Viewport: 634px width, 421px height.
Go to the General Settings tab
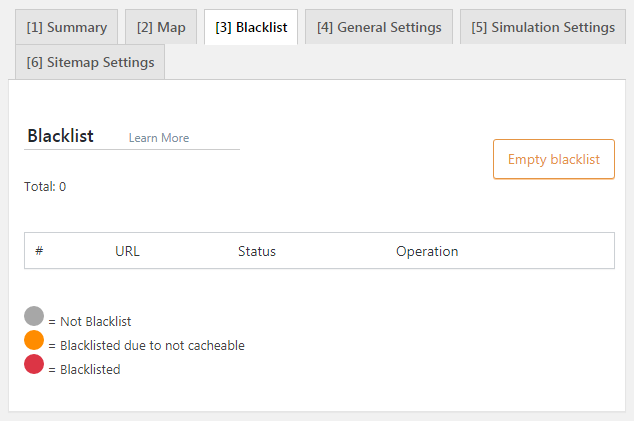coord(379,28)
